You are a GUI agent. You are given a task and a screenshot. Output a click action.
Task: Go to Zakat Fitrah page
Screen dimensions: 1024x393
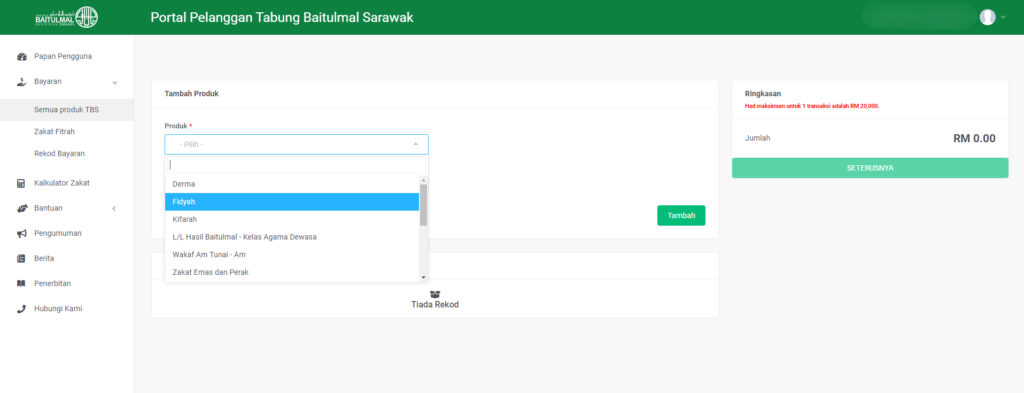tap(54, 132)
